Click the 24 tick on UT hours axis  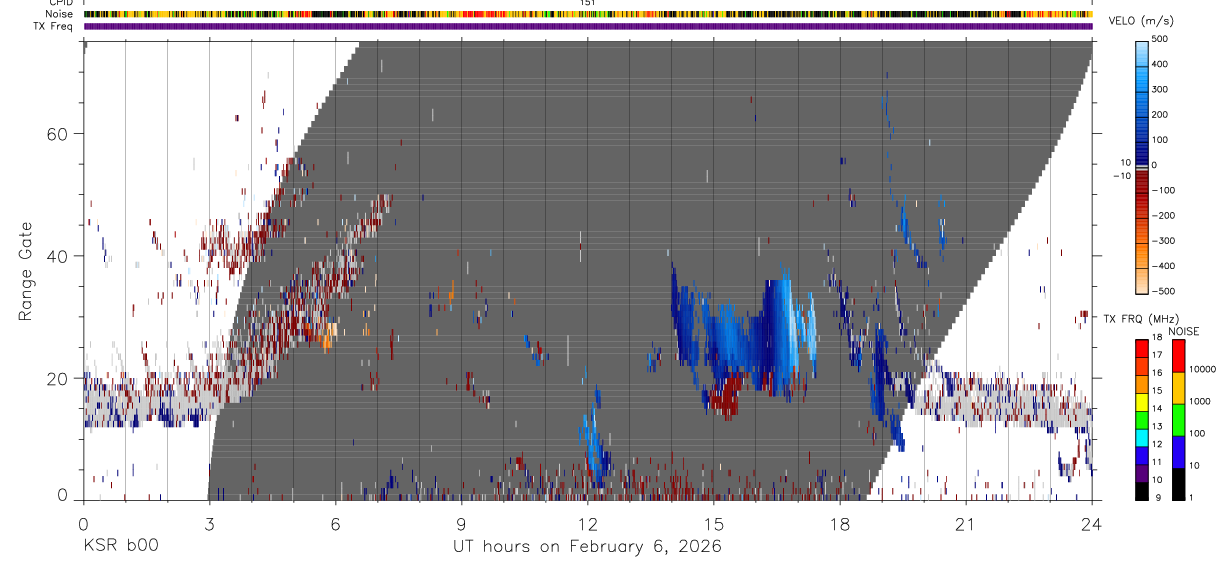tap(1091, 523)
